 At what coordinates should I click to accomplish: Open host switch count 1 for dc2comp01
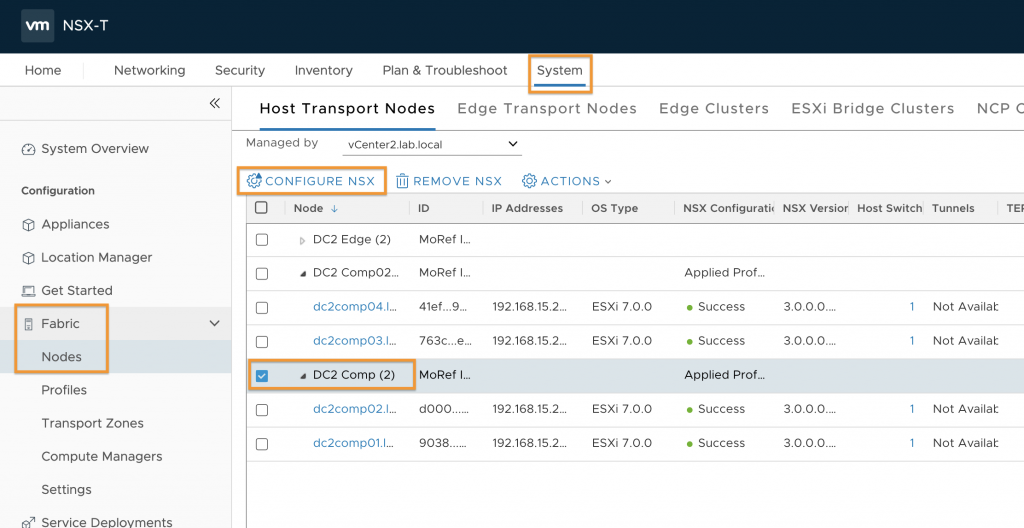[x=912, y=443]
